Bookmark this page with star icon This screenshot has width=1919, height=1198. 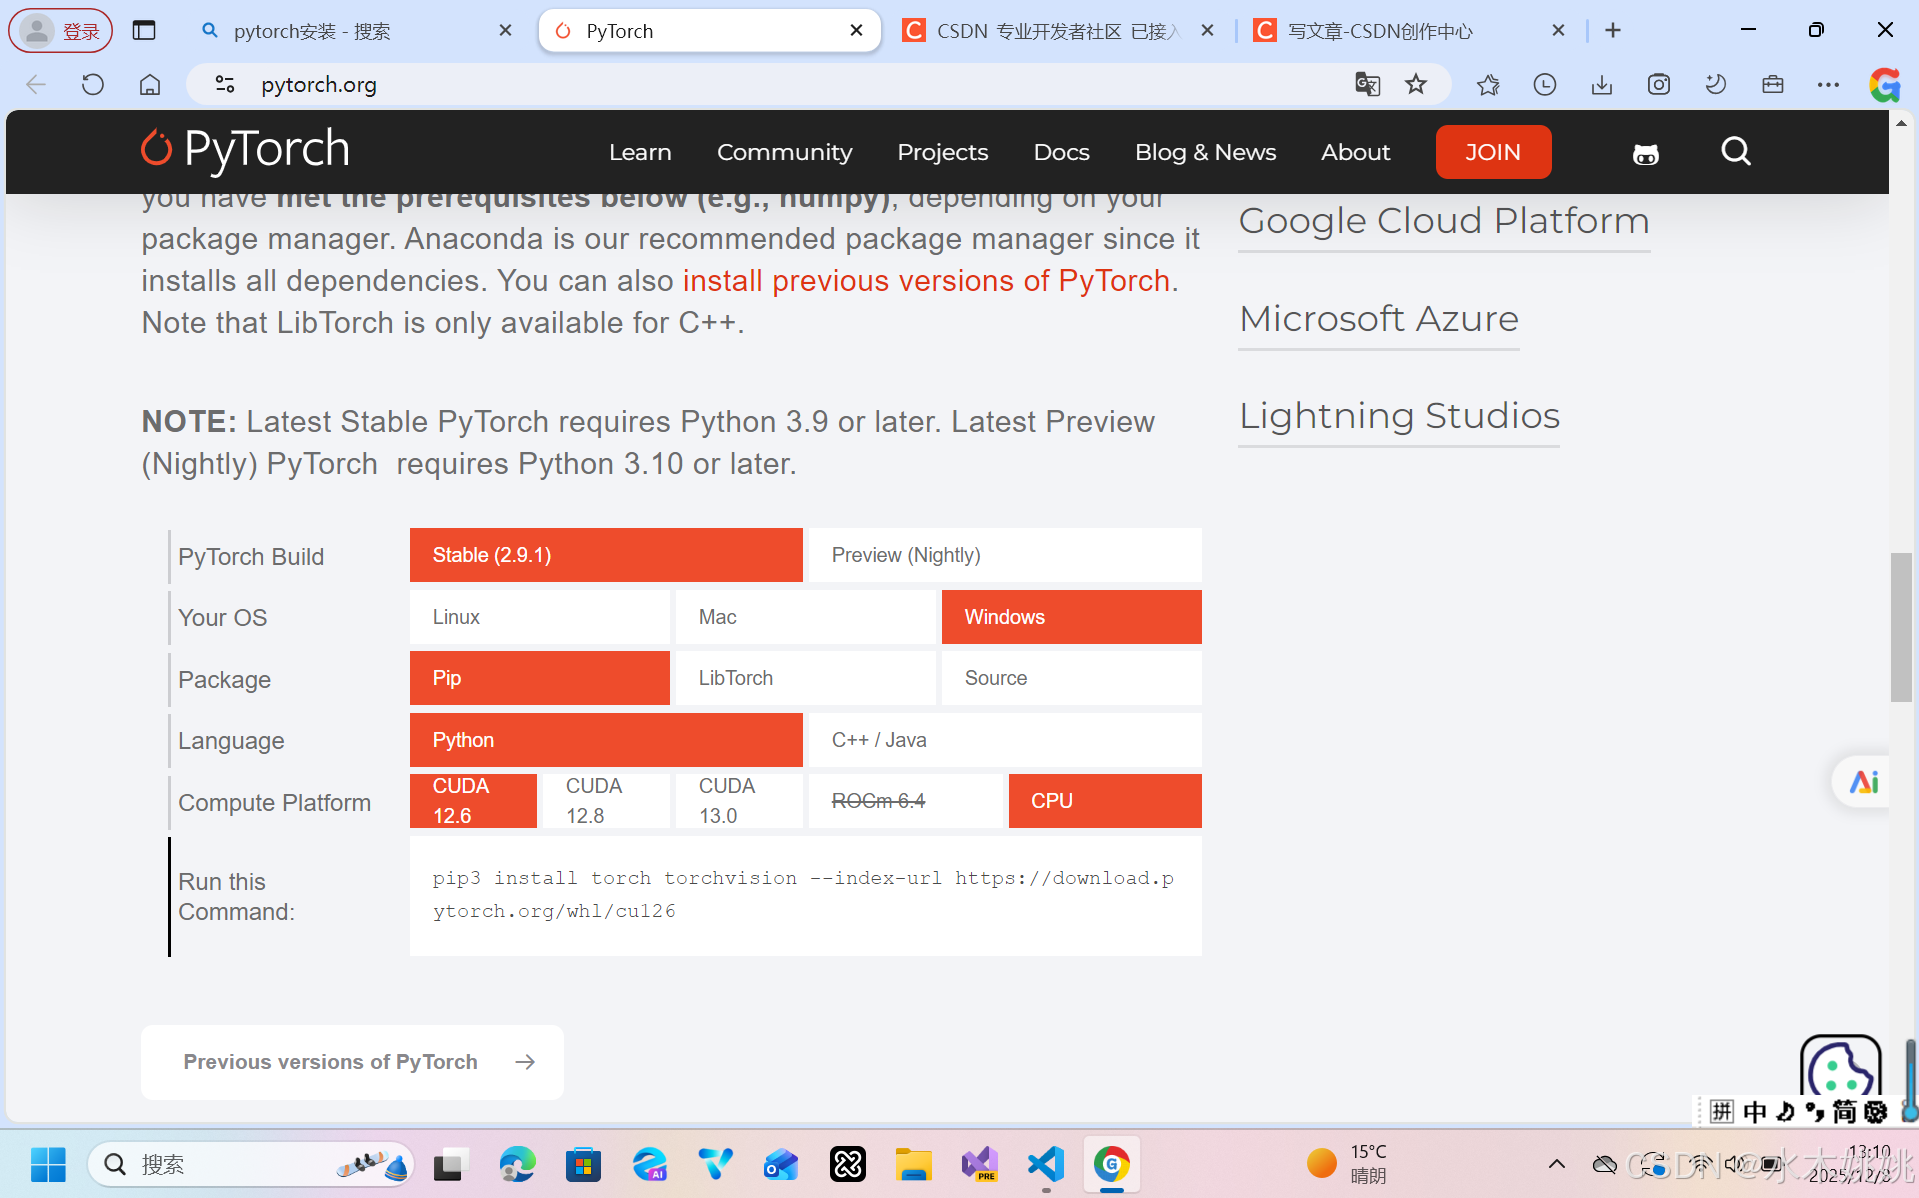point(1416,85)
